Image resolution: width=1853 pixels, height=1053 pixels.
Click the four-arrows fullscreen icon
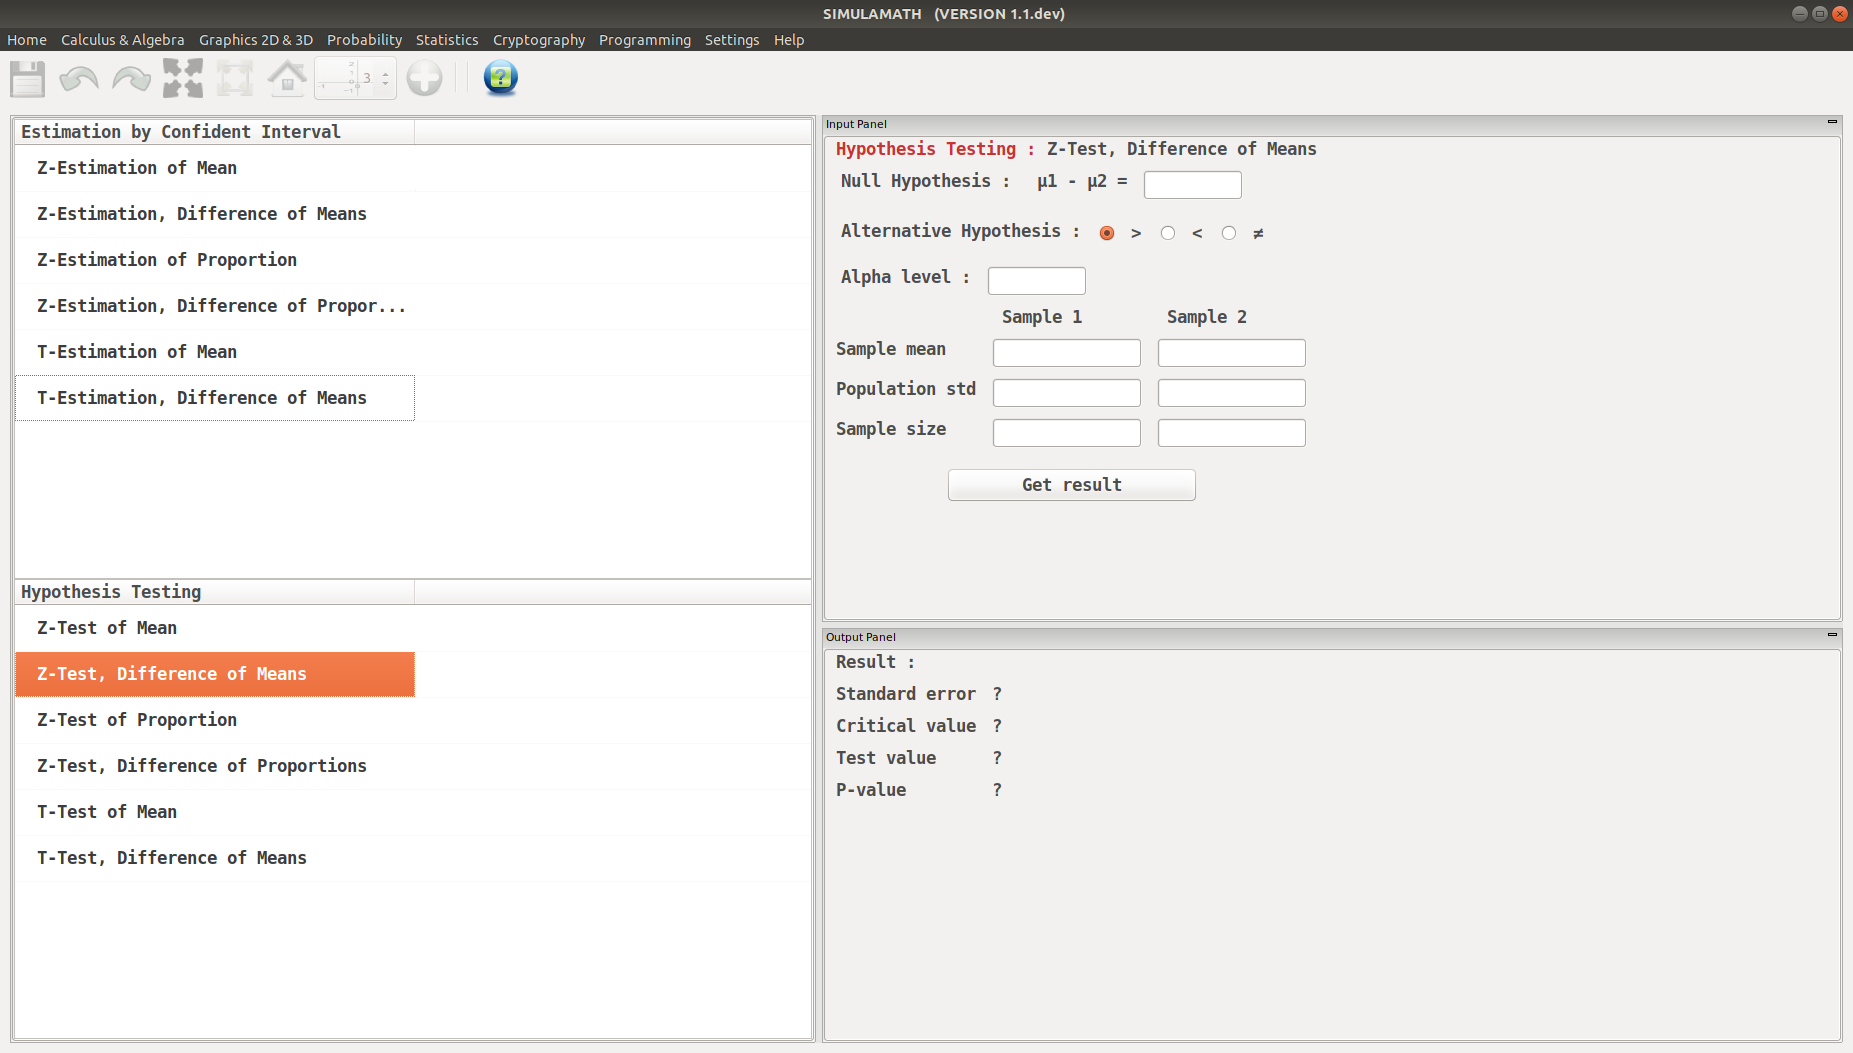coord(183,78)
